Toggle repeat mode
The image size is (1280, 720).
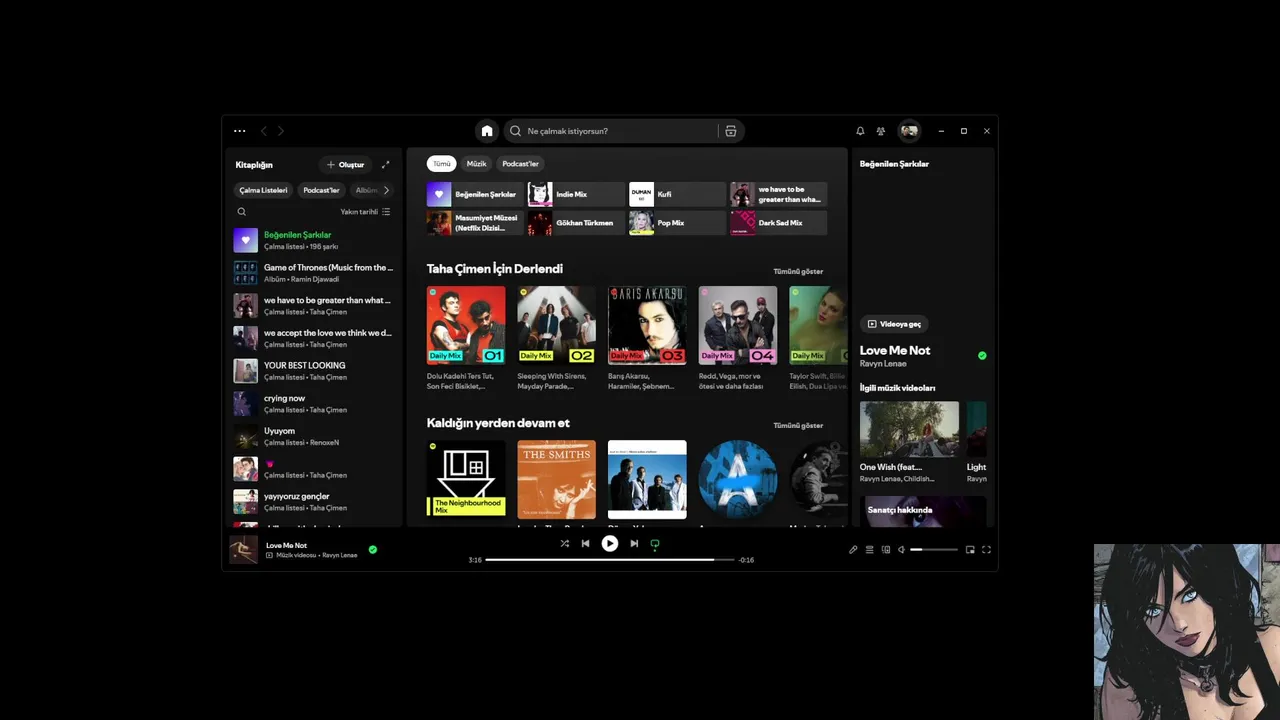[655, 544]
